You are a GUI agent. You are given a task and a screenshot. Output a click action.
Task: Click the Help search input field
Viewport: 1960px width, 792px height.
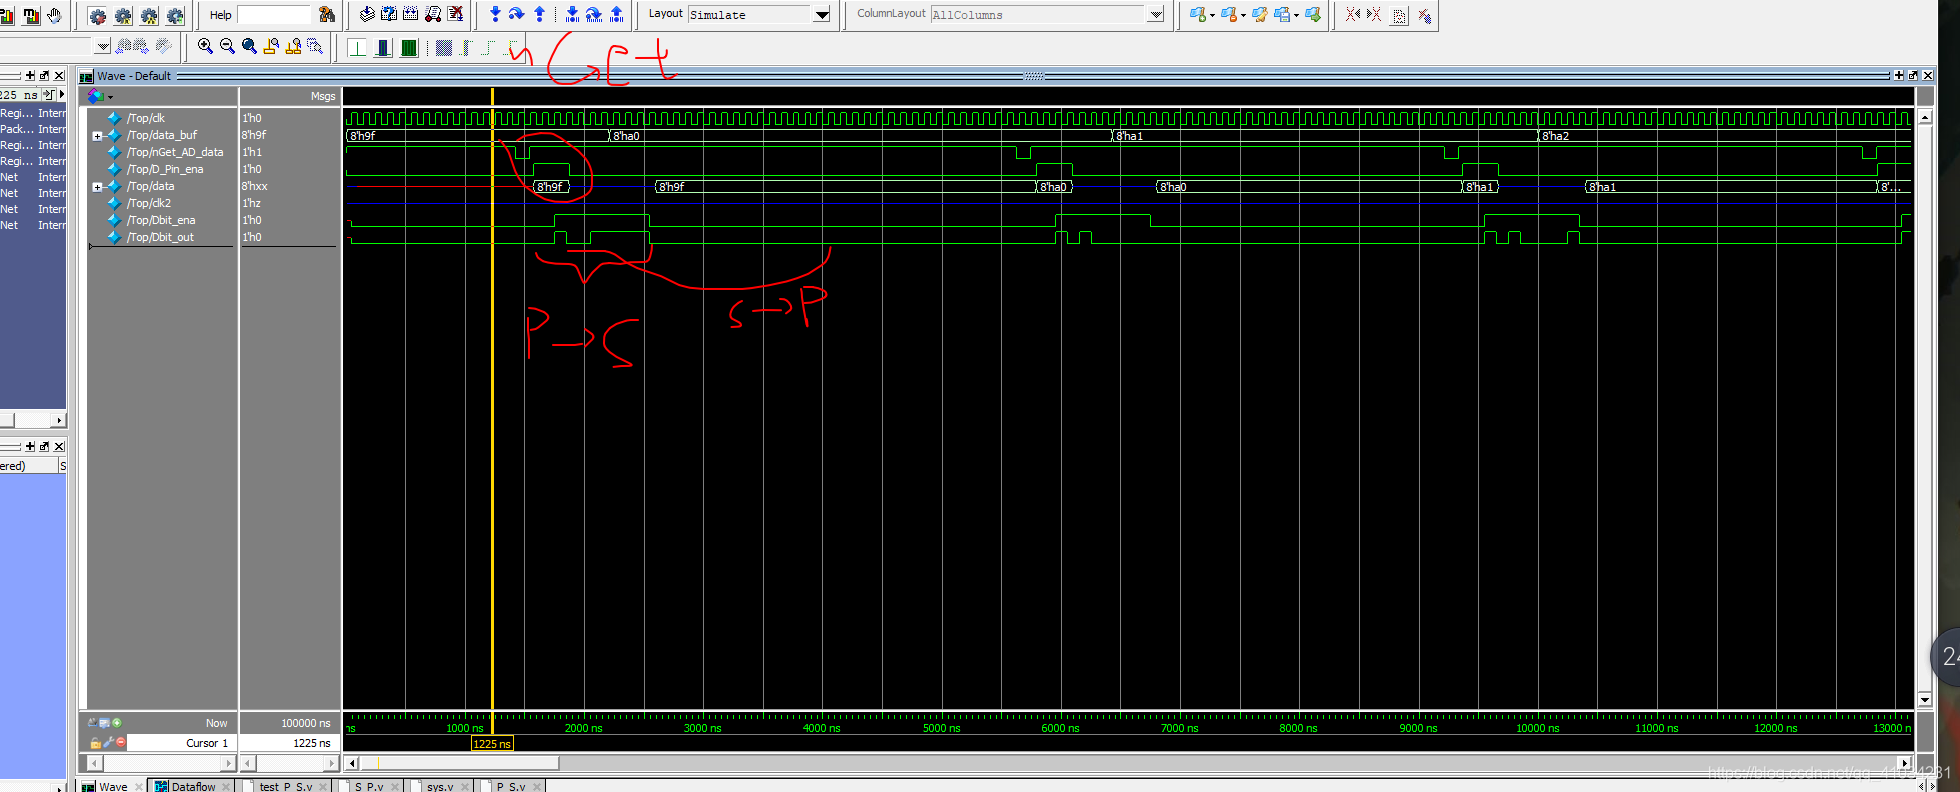274,15
